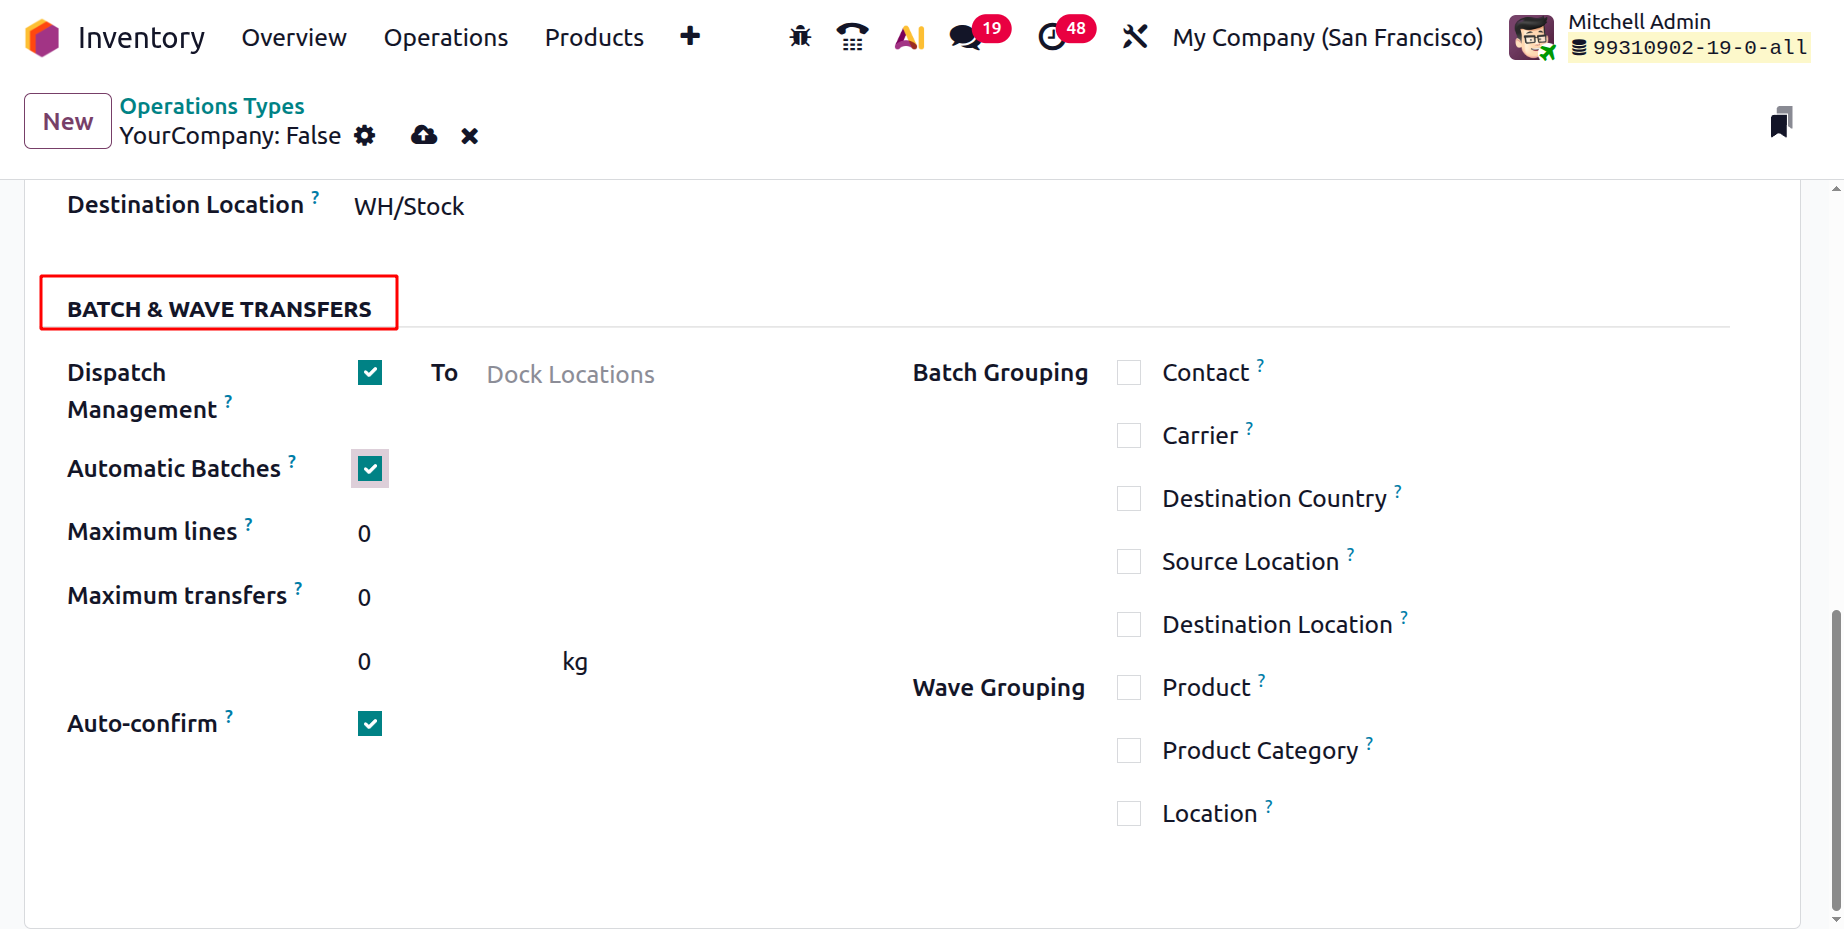This screenshot has width=1844, height=929.
Task: Go back to Operations Types breadcrumb
Action: pos(212,106)
